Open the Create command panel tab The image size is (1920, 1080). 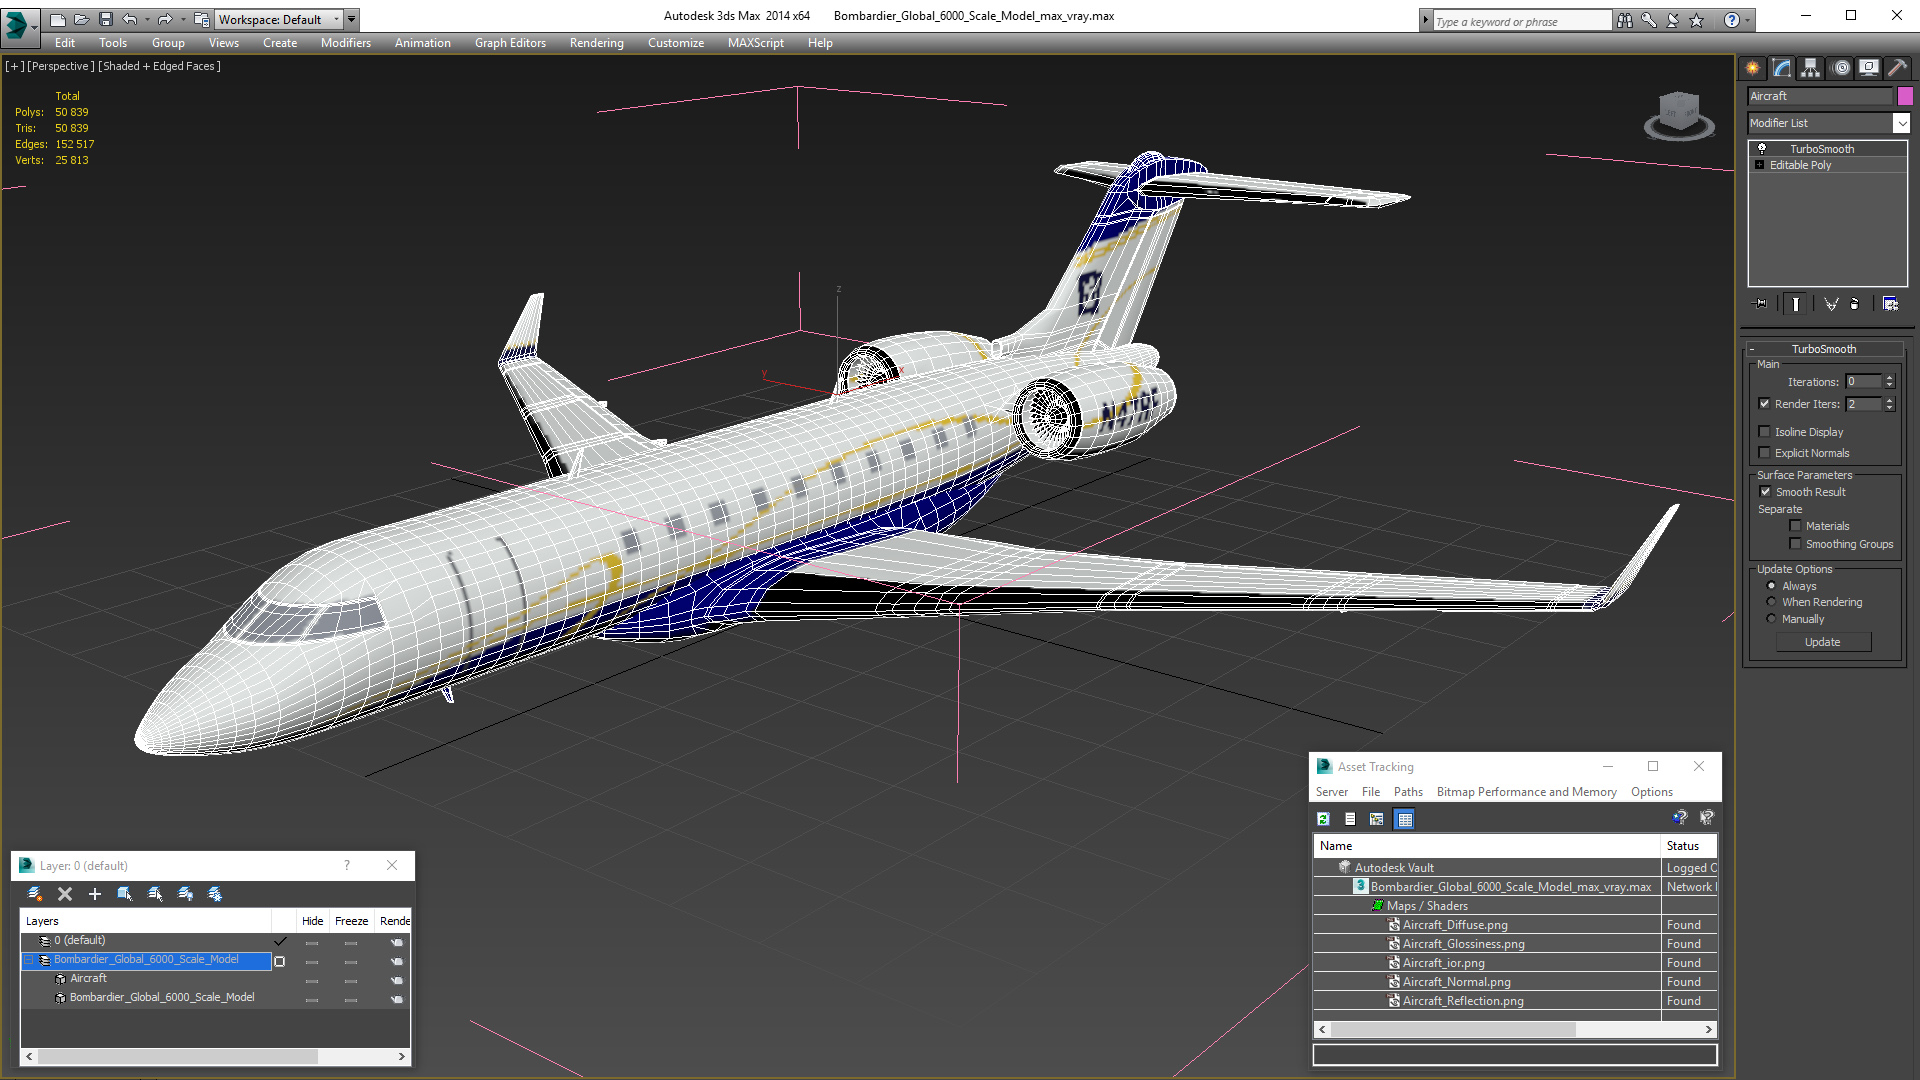1752,68
